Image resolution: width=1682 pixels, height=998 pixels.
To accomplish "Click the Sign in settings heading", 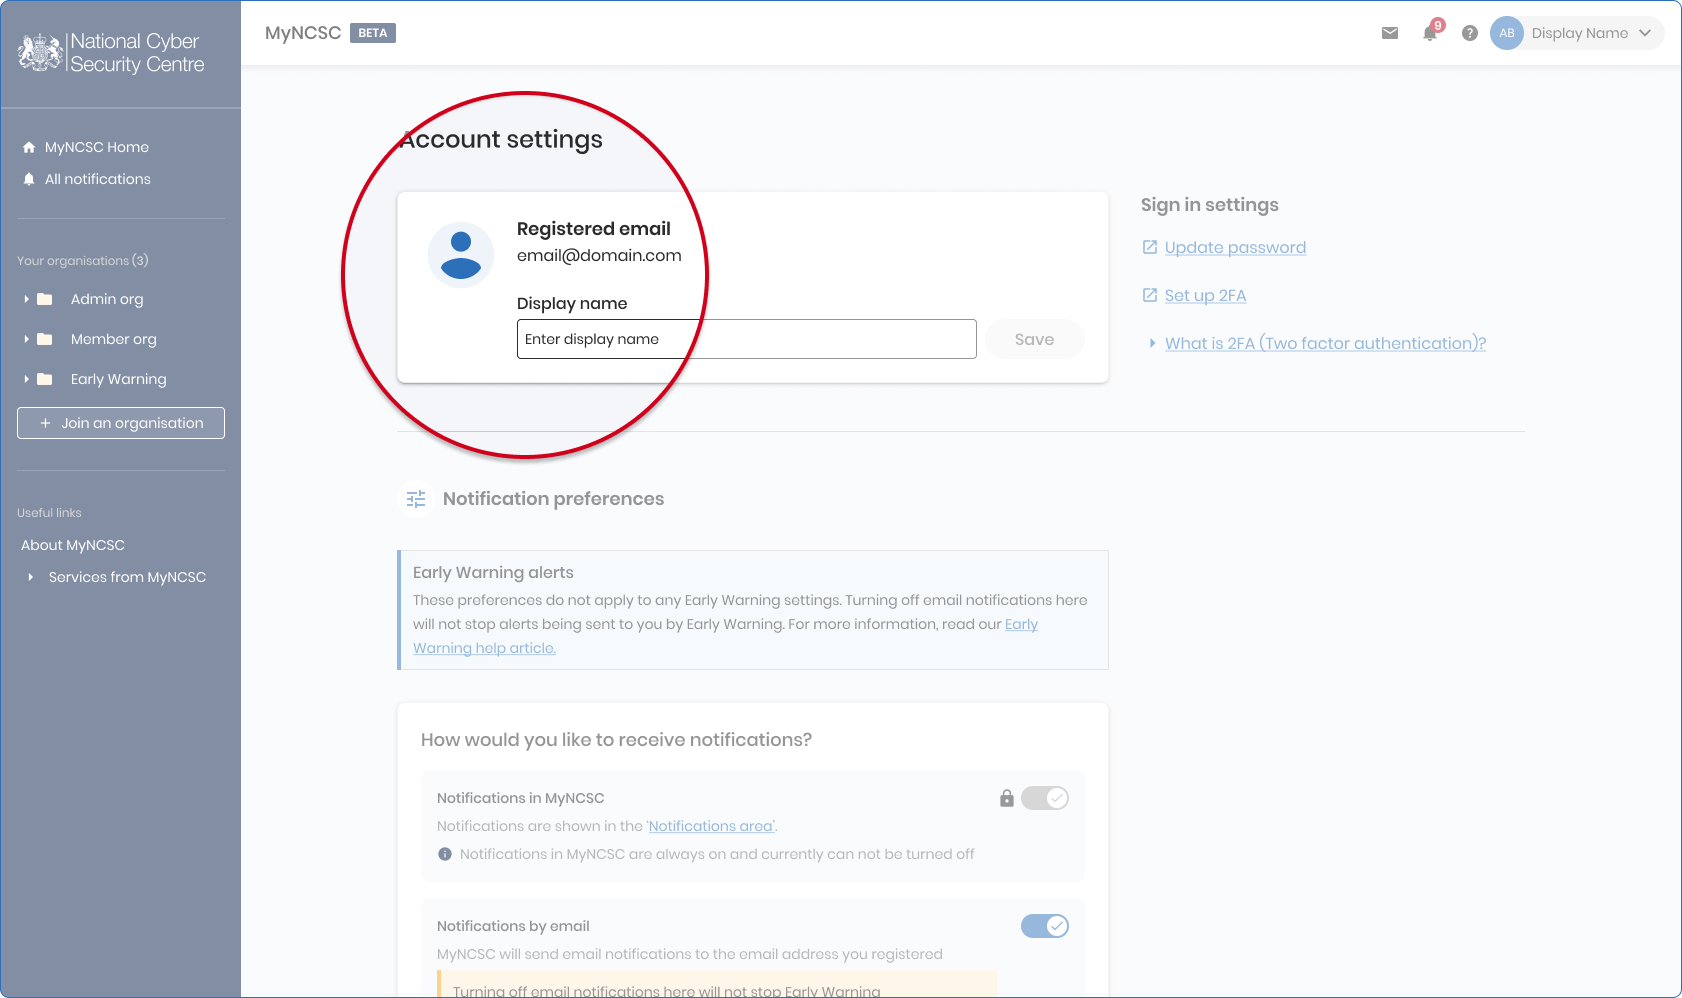I will click(1210, 205).
